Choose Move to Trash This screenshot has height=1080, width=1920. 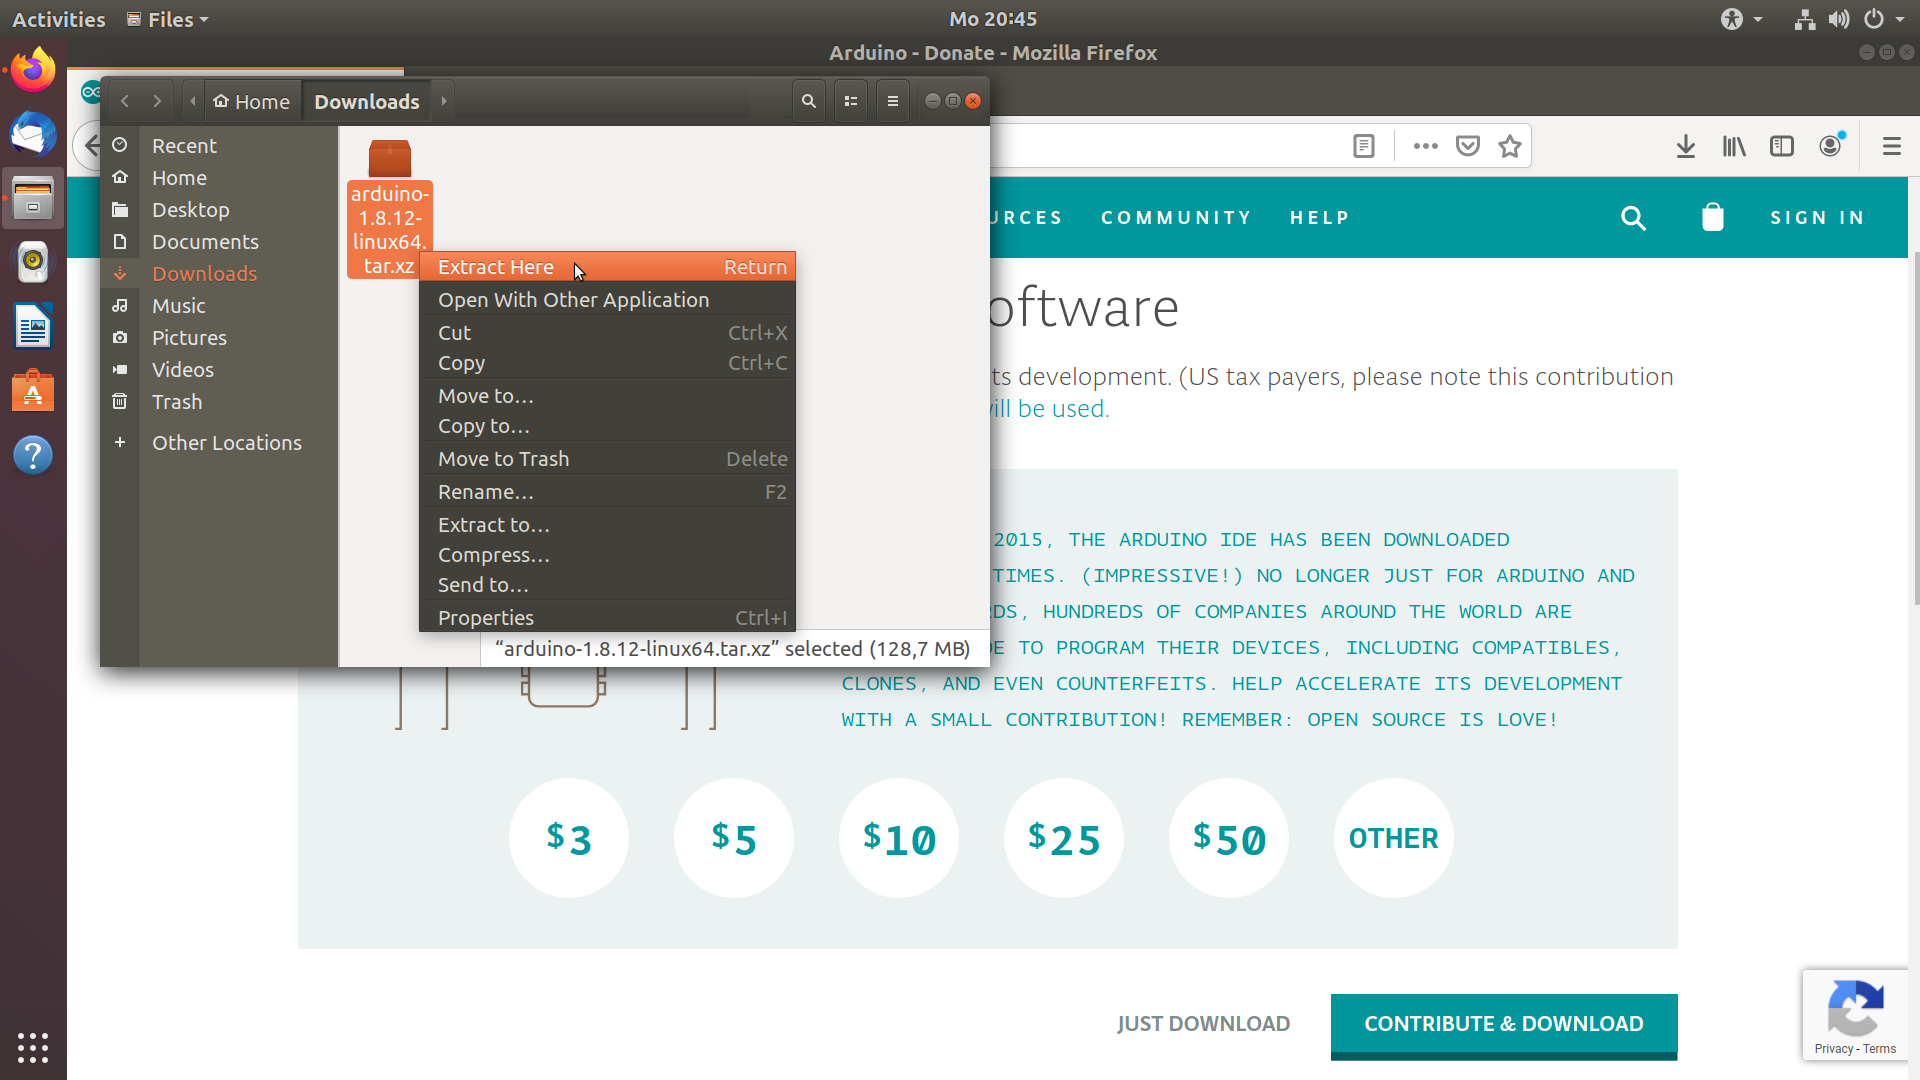coord(608,459)
